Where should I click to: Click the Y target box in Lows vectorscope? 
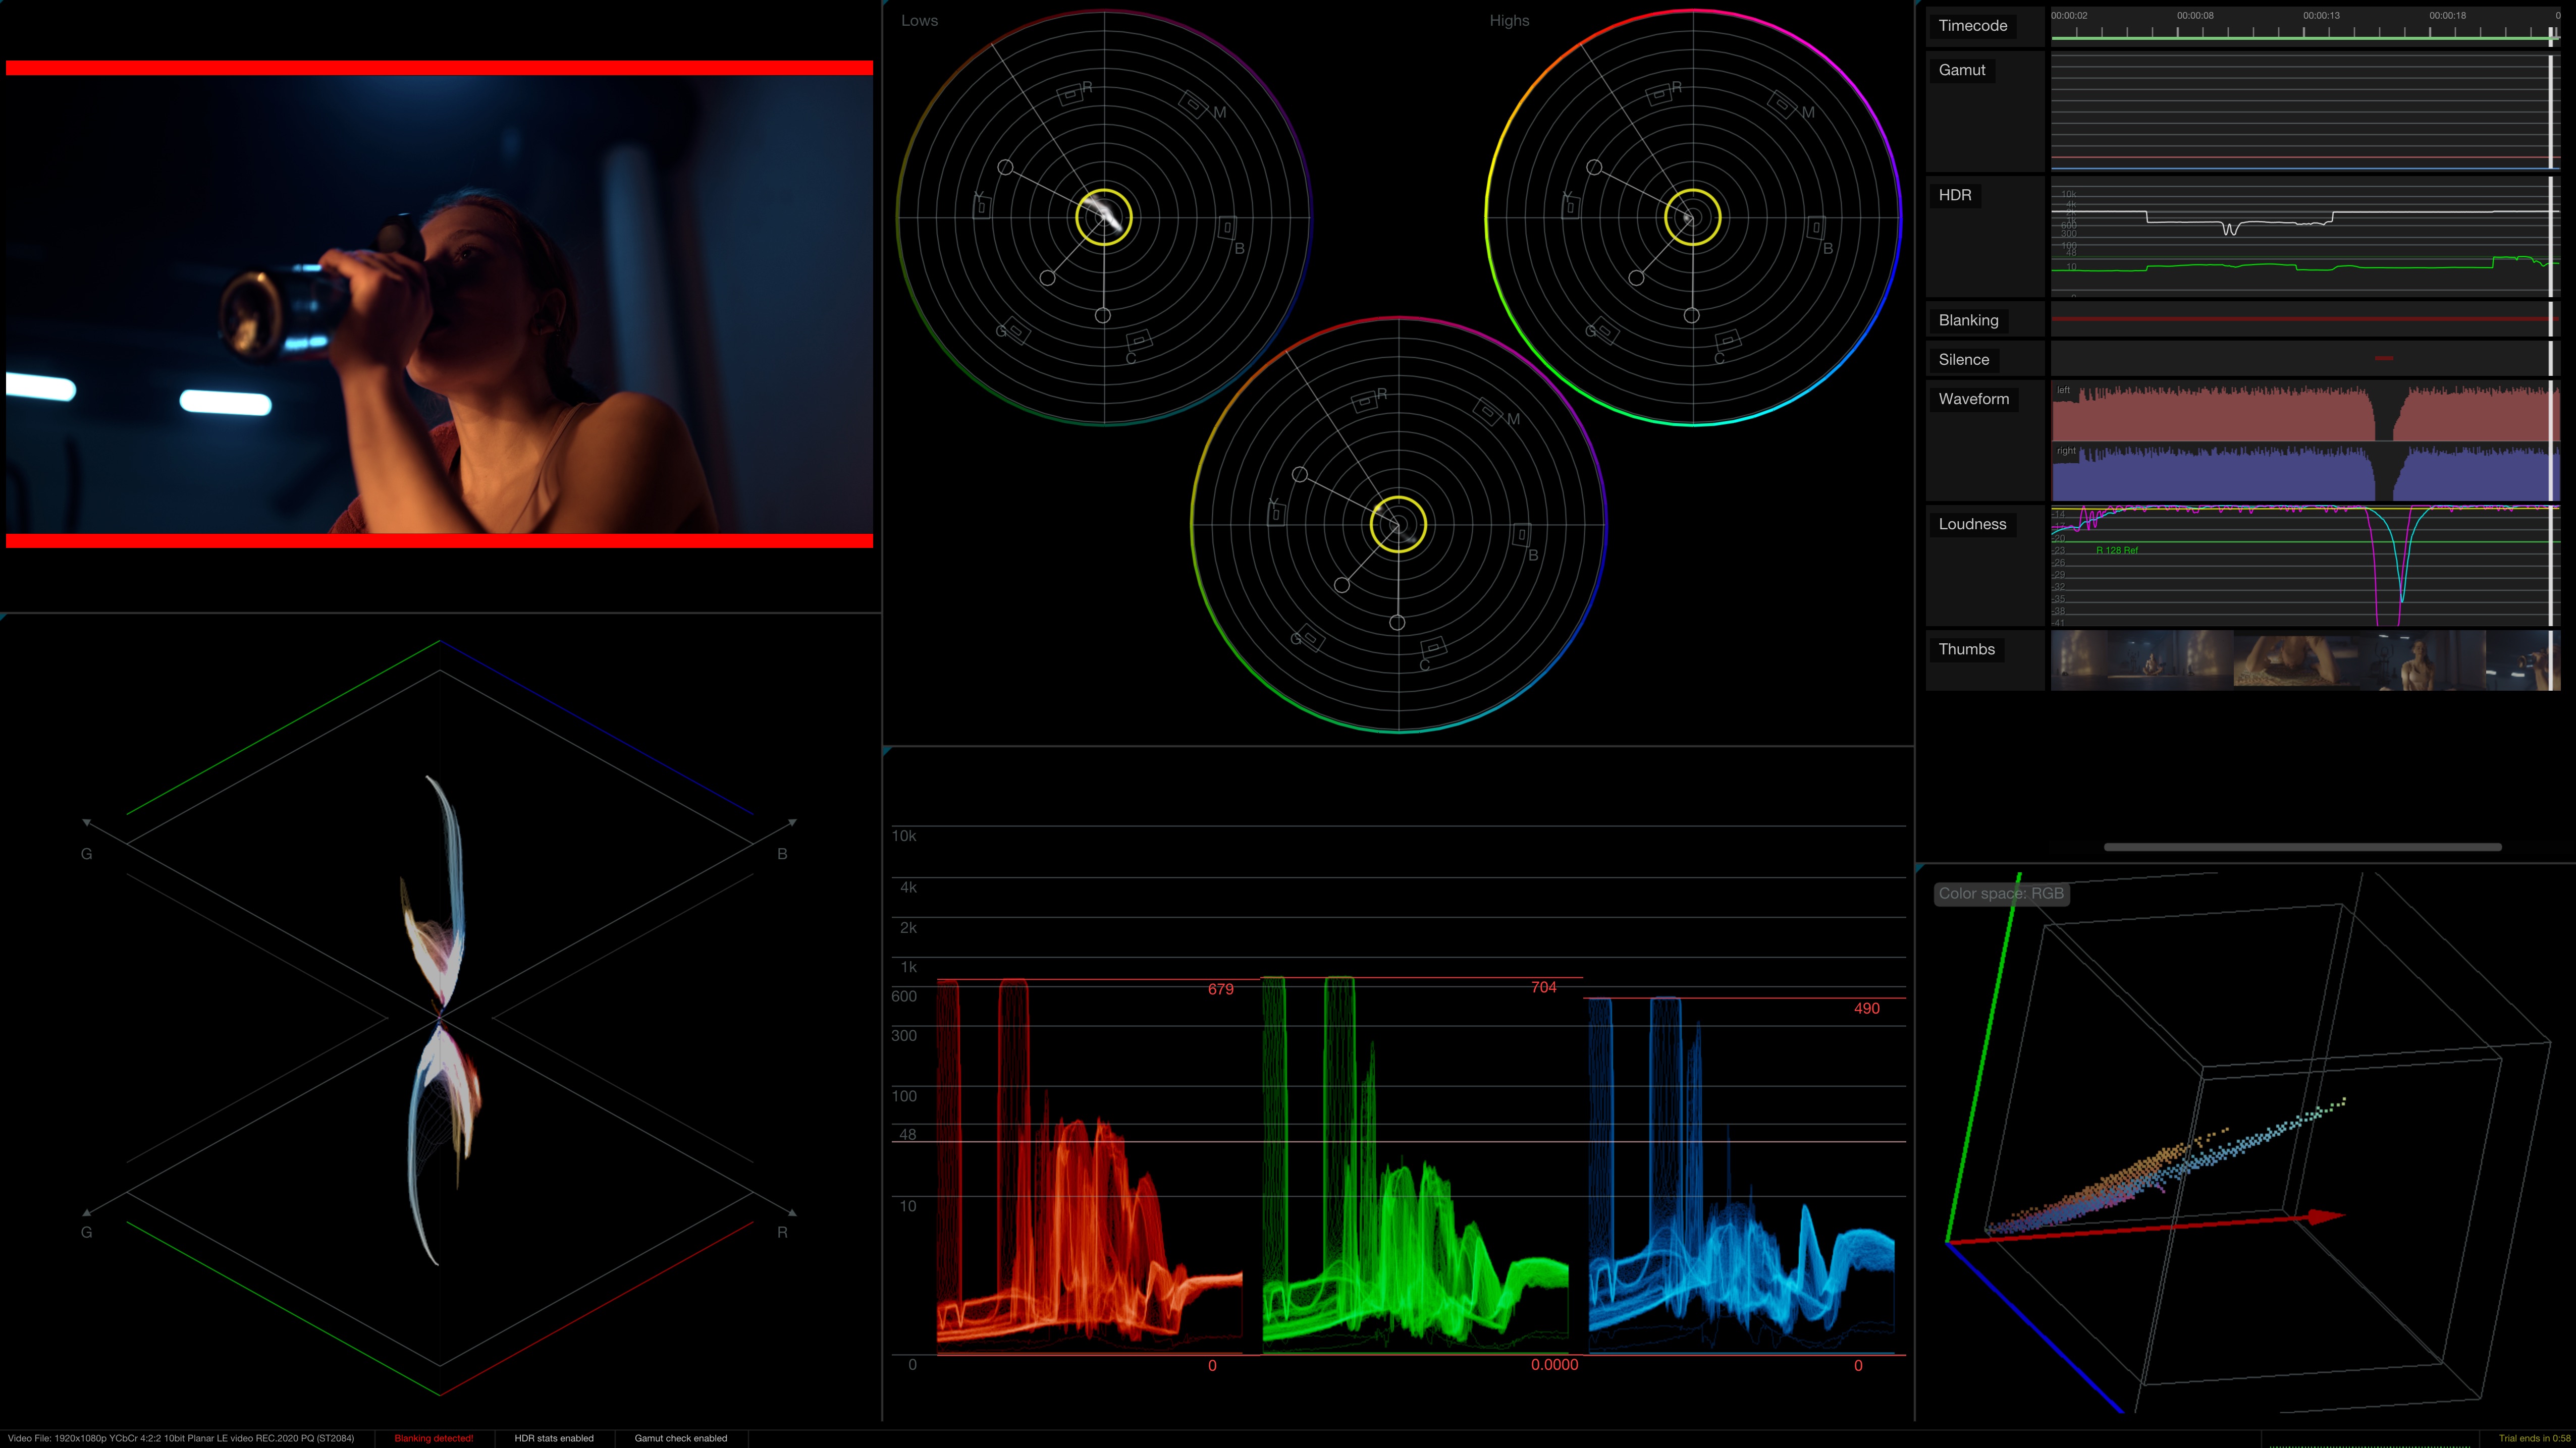point(982,207)
